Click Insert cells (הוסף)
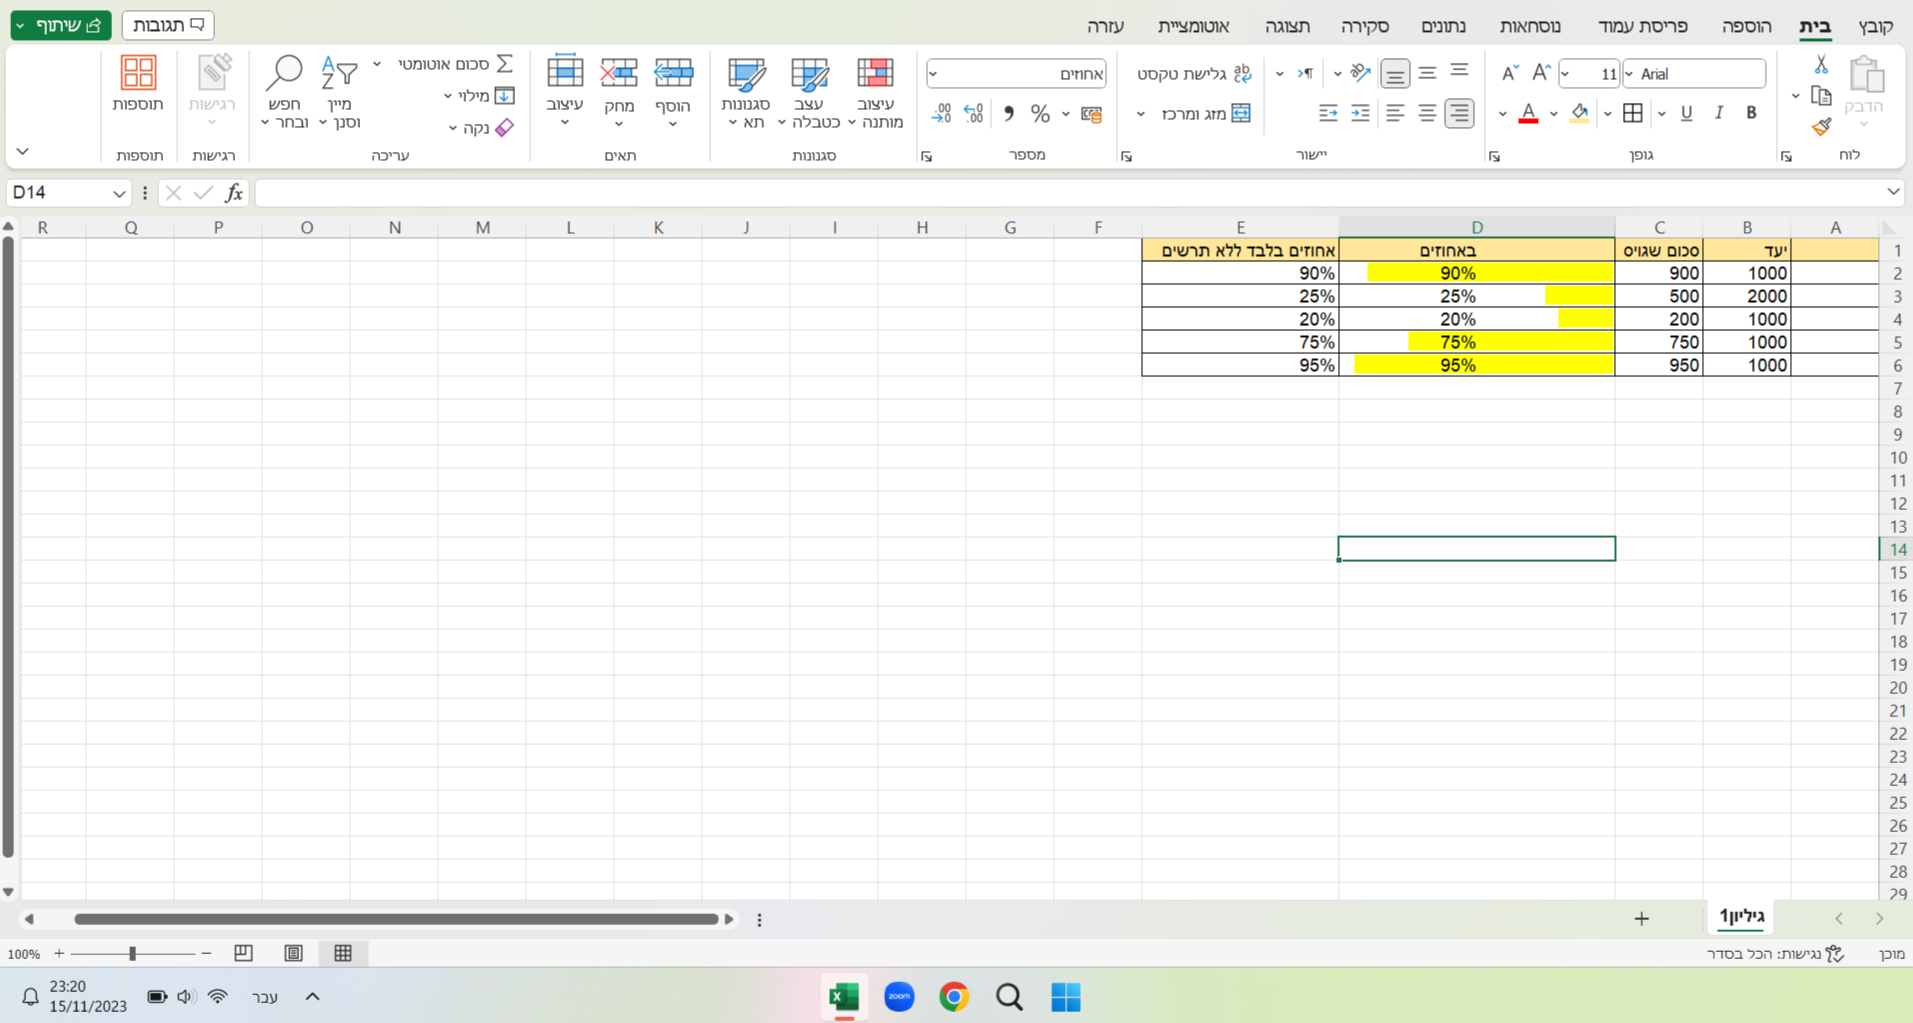The image size is (1913, 1023). (x=673, y=92)
